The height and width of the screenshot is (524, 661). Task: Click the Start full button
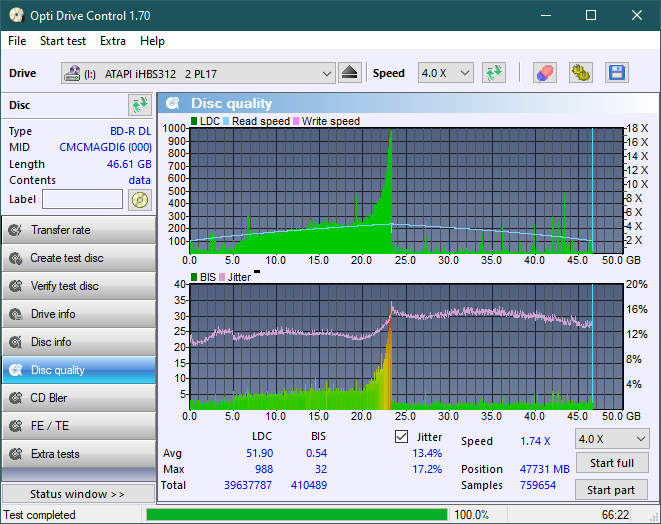(611, 464)
